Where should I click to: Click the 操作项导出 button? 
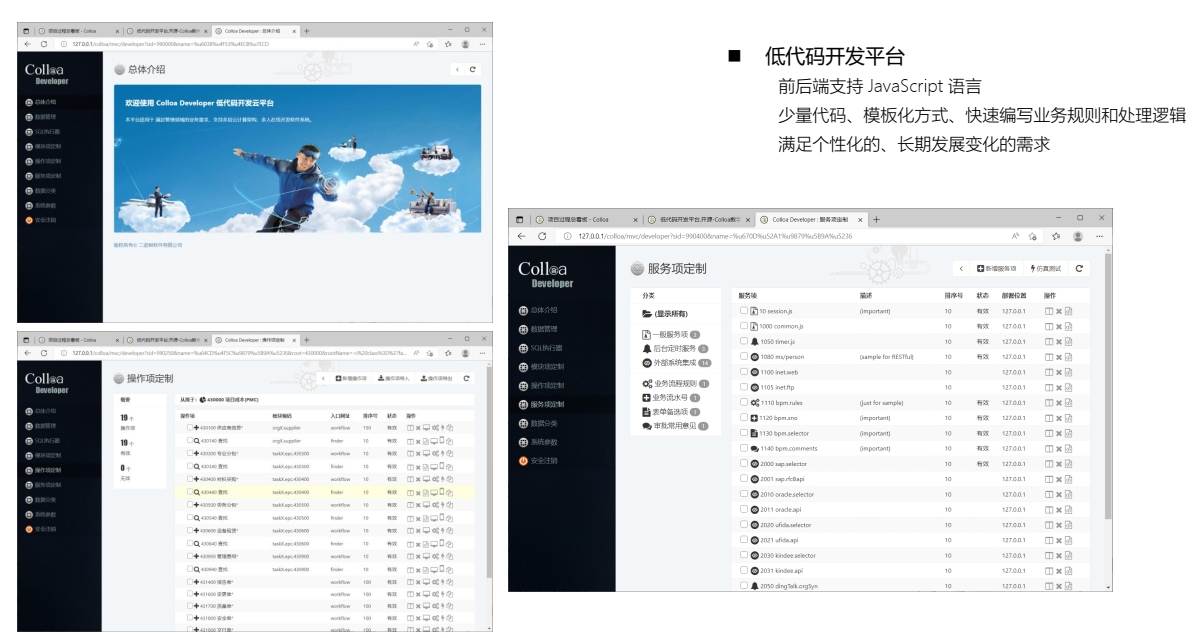pyautogui.click(x=437, y=379)
